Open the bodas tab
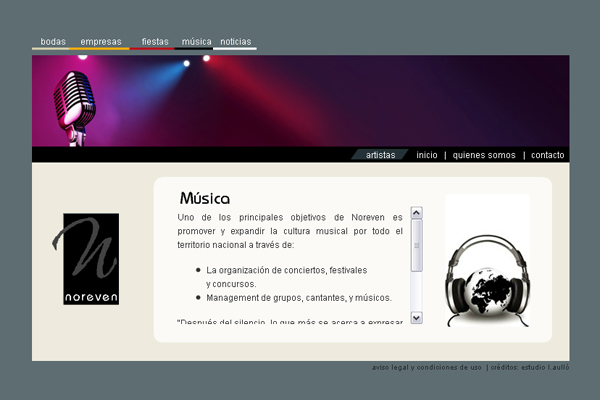Image resolution: width=600 pixels, height=400 pixels. (53, 42)
